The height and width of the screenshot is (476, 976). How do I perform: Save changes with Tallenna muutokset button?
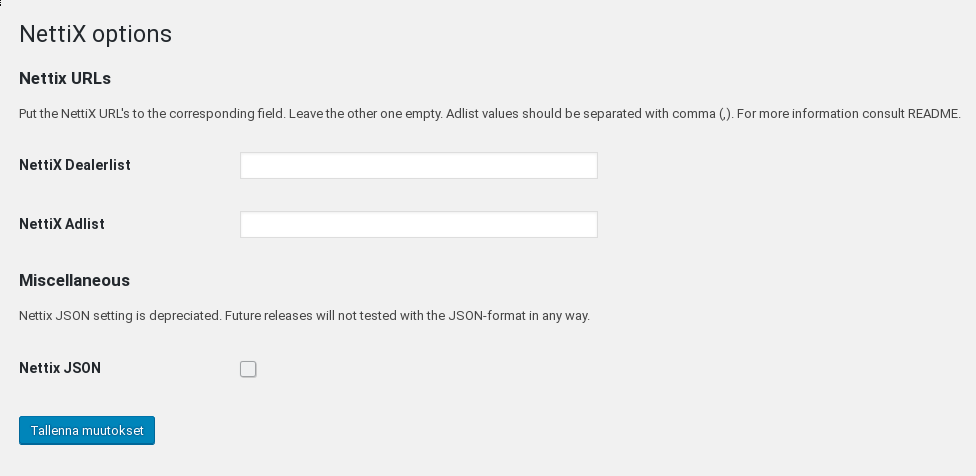pos(87,431)
